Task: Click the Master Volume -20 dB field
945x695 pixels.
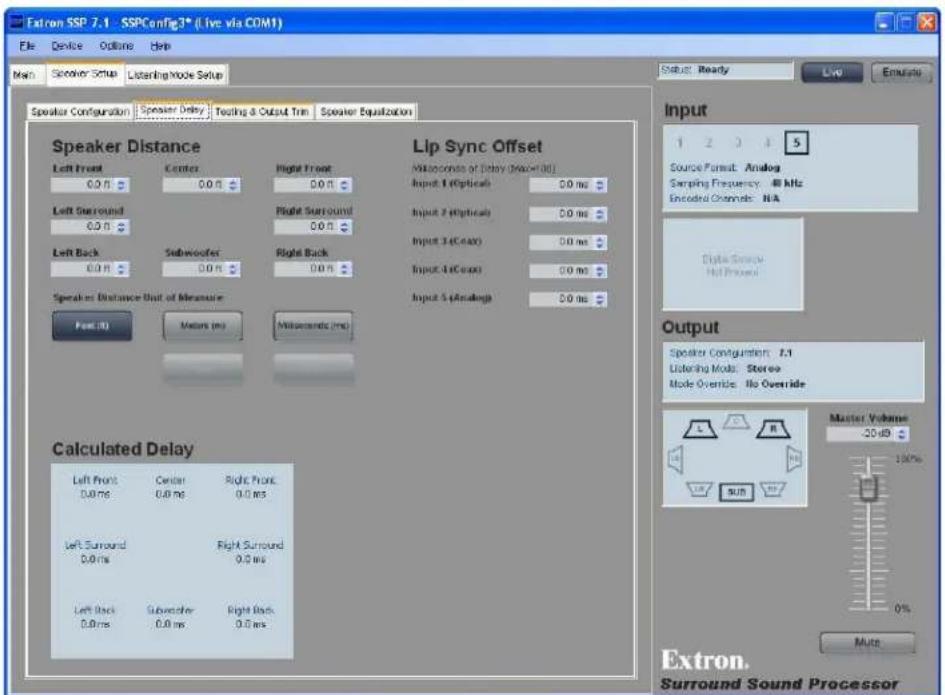Action: [868, 434]
